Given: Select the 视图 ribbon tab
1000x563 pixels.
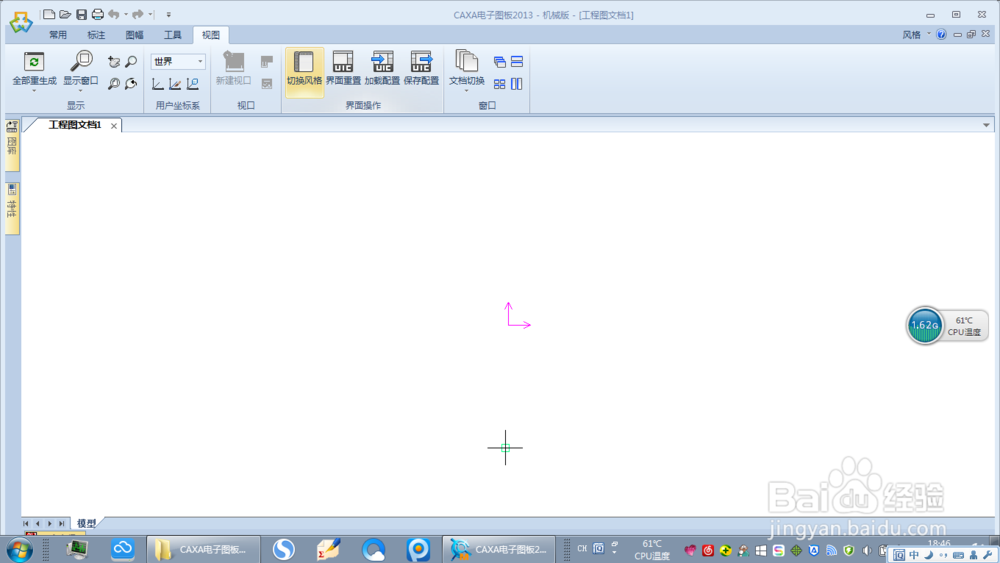Looking at the screenshot, I should [211, 35].
